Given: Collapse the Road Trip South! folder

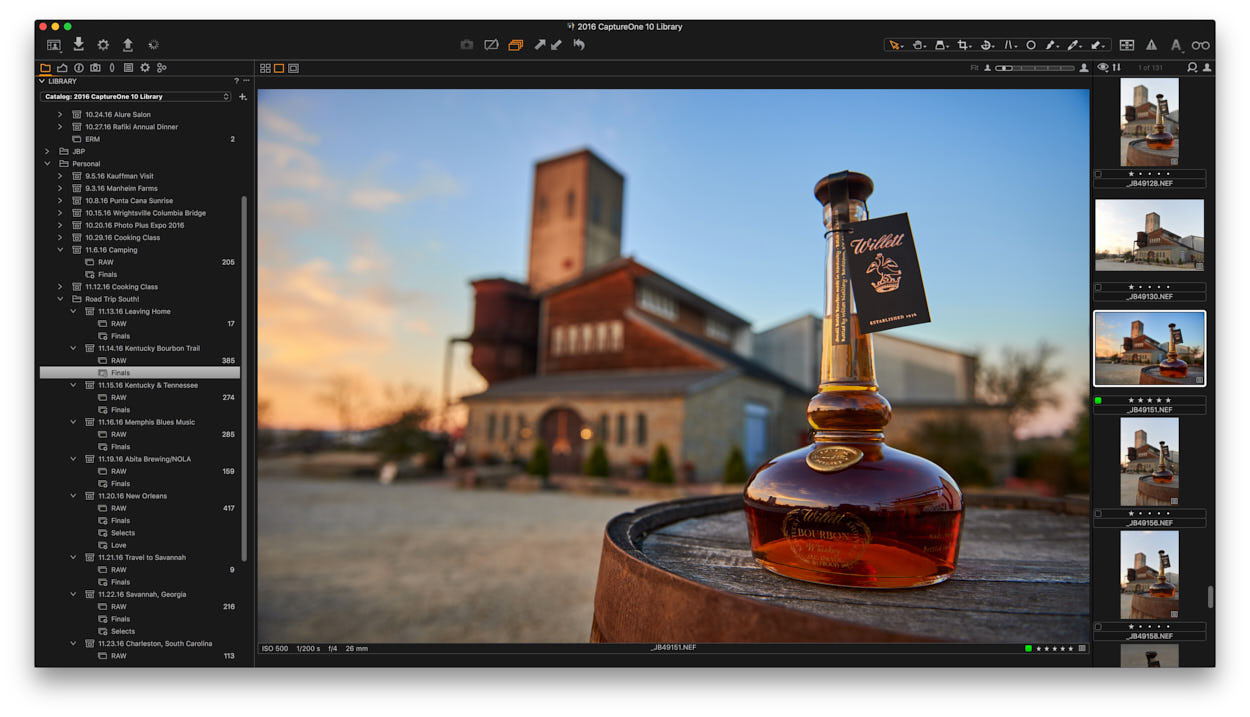Looking at the screenshot, I should tap(60, 299).
